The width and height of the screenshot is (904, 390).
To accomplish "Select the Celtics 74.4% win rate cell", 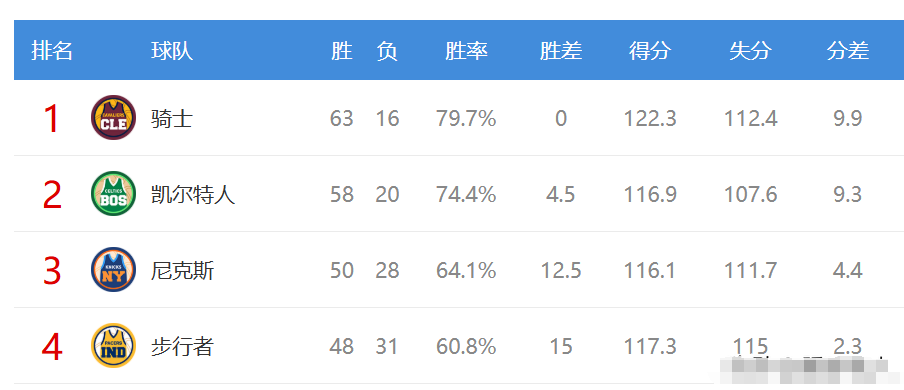I will 466,194.
